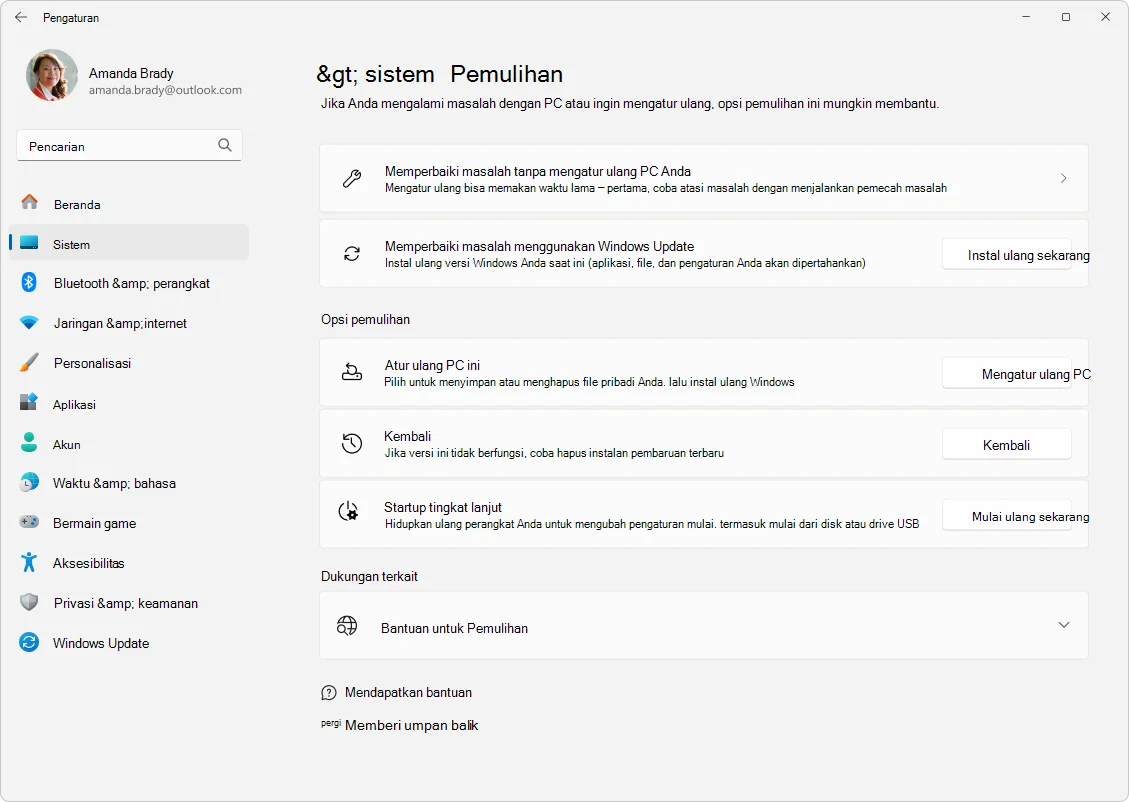Click the Sistem monitor icon
This screenshot has width=1129, height=802.
(29, 243)
